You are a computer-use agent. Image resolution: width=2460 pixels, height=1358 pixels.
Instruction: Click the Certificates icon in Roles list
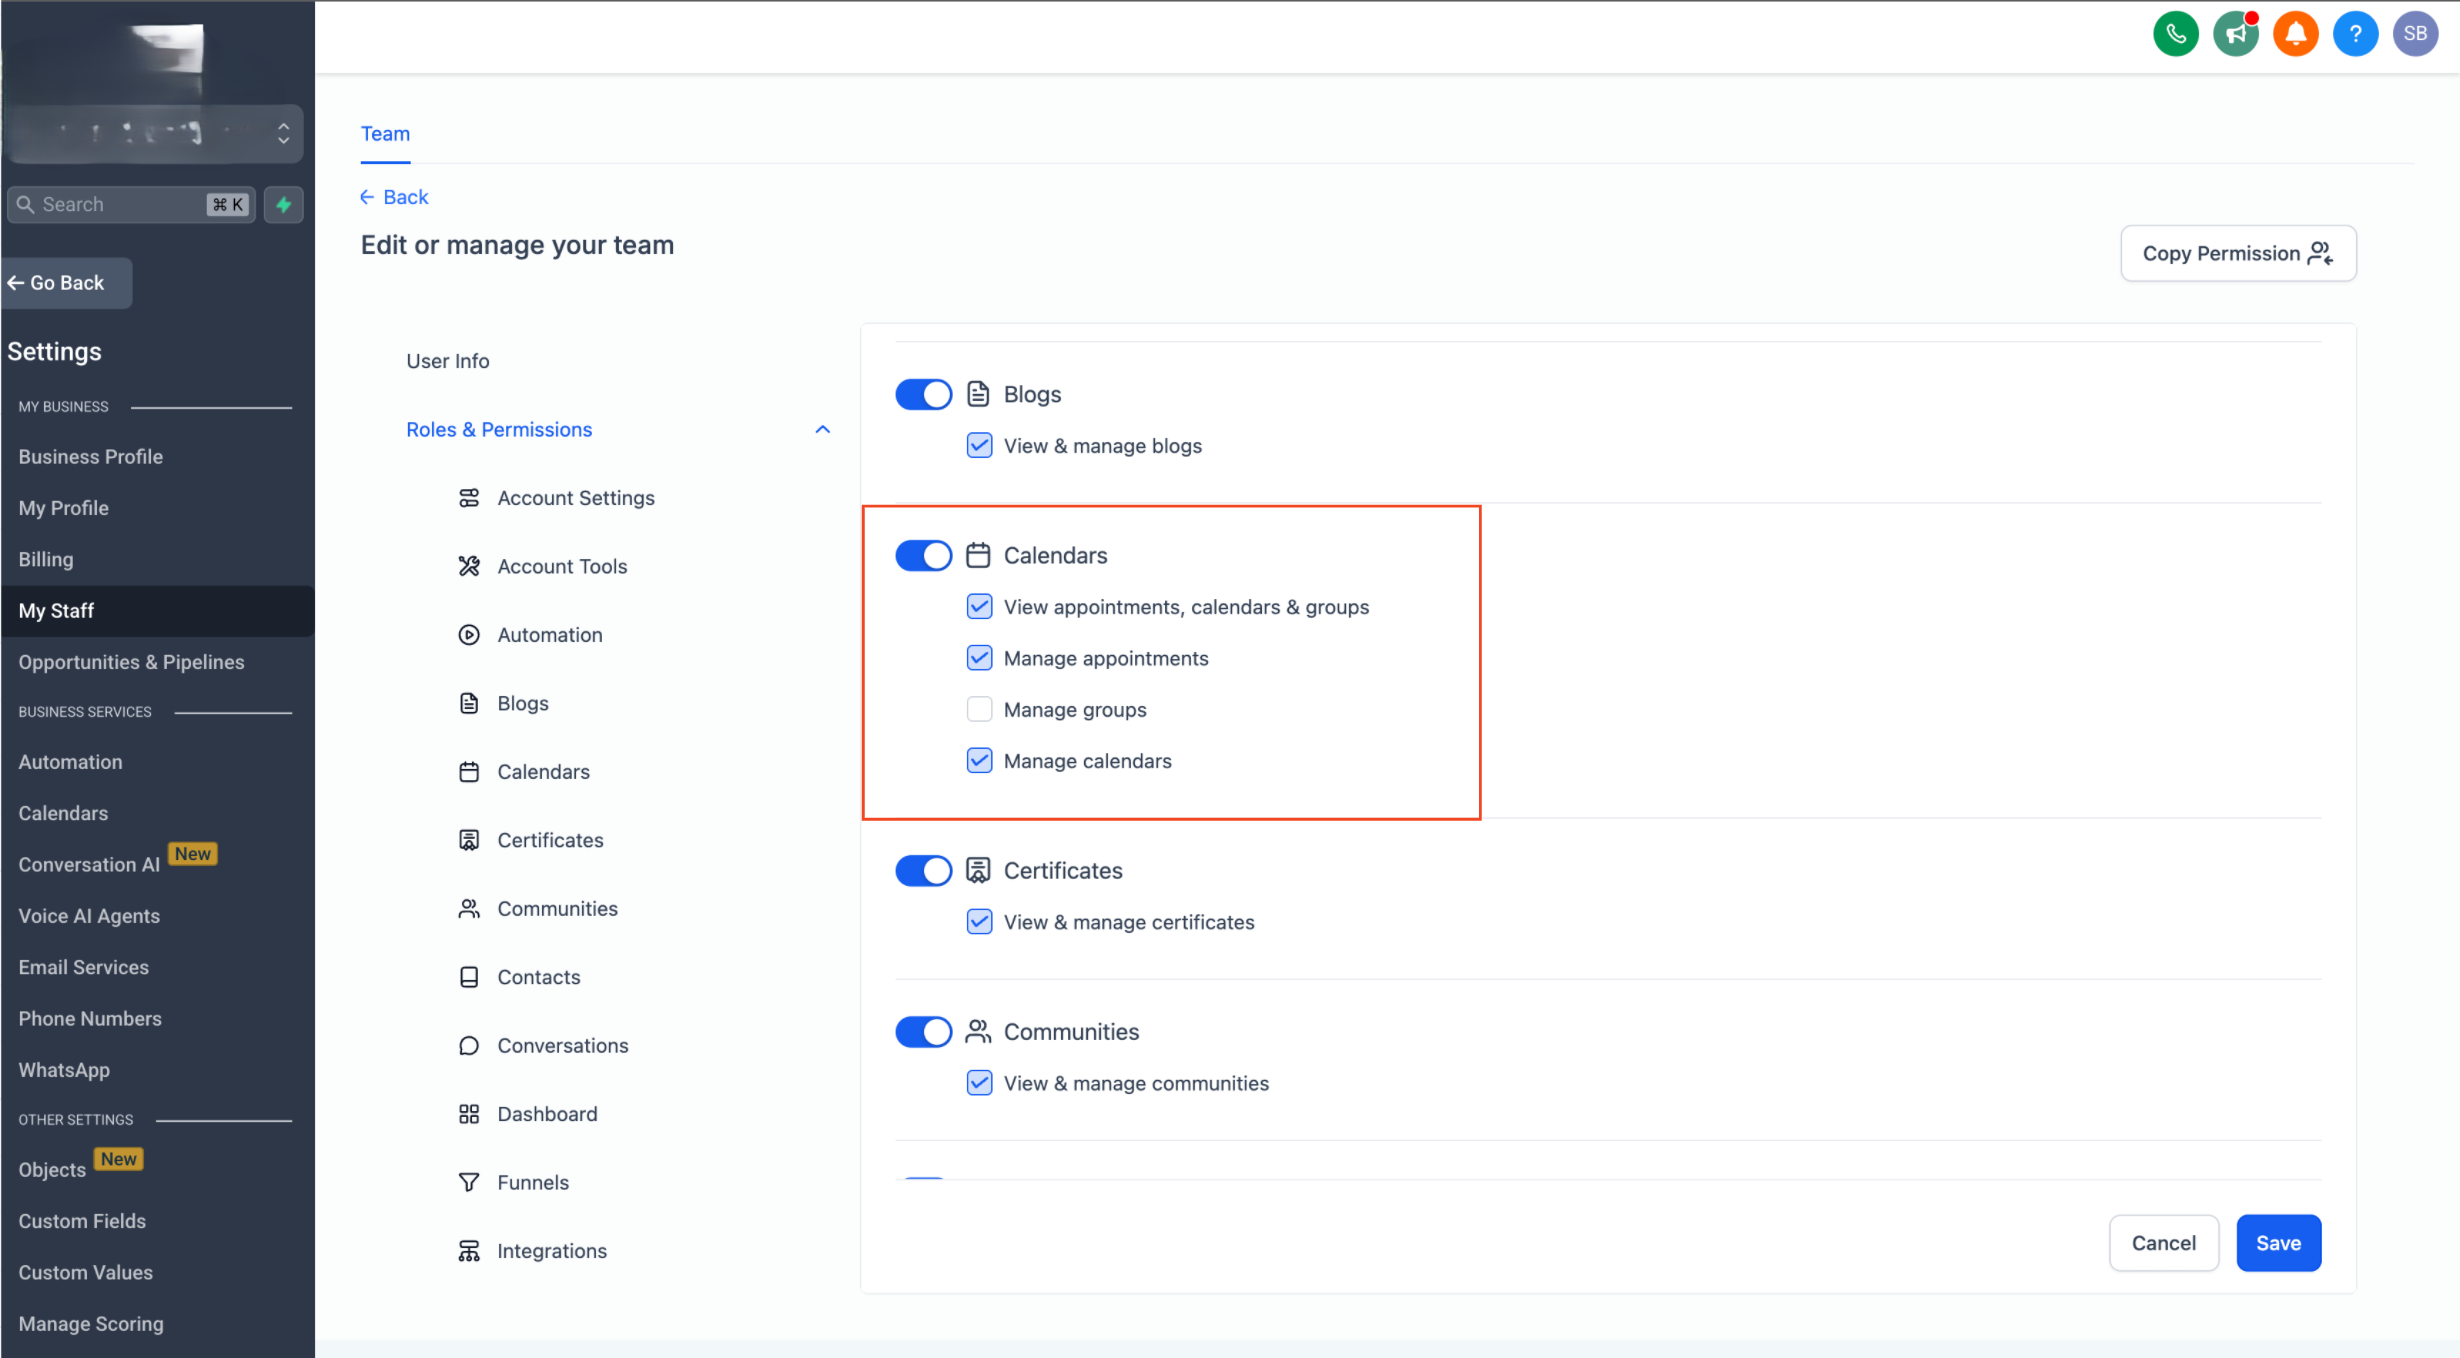[x=469, y=840]
